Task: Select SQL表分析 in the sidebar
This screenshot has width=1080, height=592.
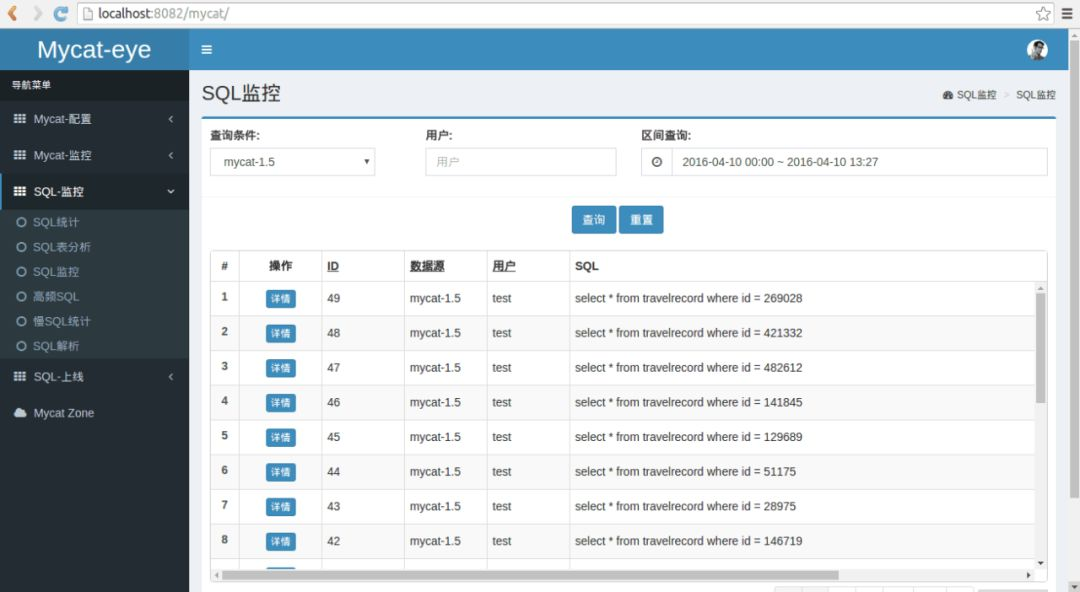Action: coord(61,247)
